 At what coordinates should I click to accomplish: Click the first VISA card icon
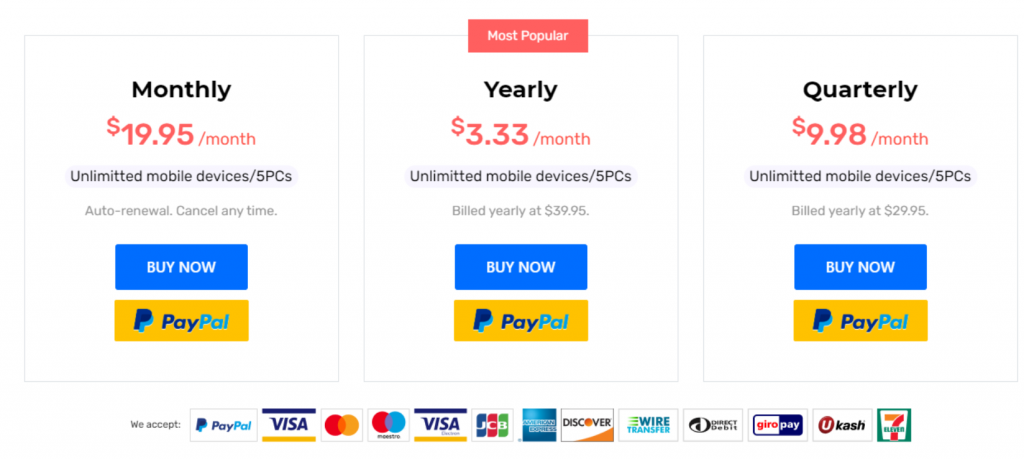tap(289, 425)
